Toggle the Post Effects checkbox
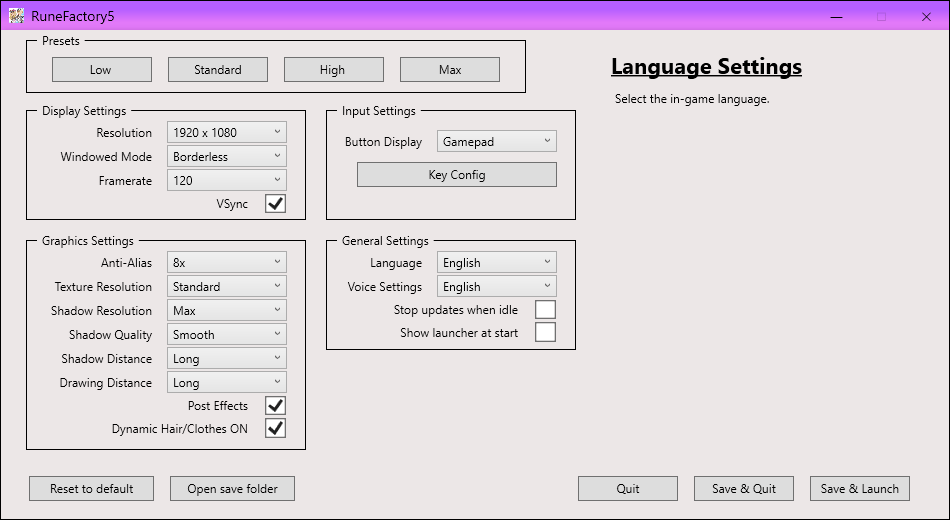This screenshot has height=520, width=950. (275, 406)
